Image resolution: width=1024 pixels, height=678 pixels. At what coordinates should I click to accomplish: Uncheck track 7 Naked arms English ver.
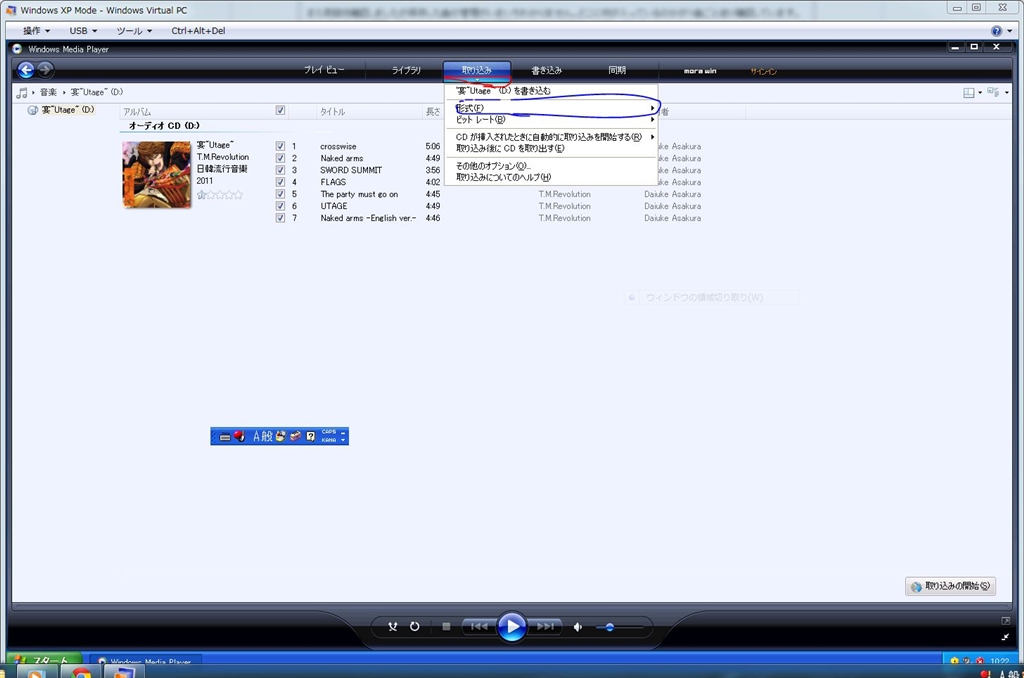point(280,218)
